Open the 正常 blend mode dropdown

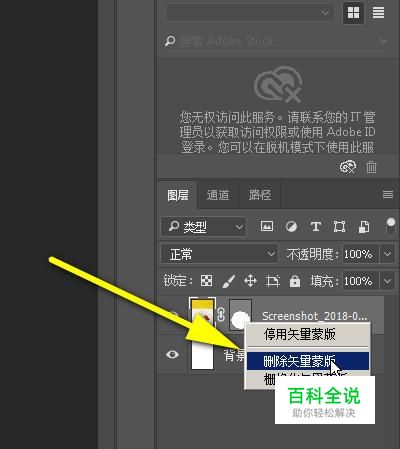(x=219, y=254)
